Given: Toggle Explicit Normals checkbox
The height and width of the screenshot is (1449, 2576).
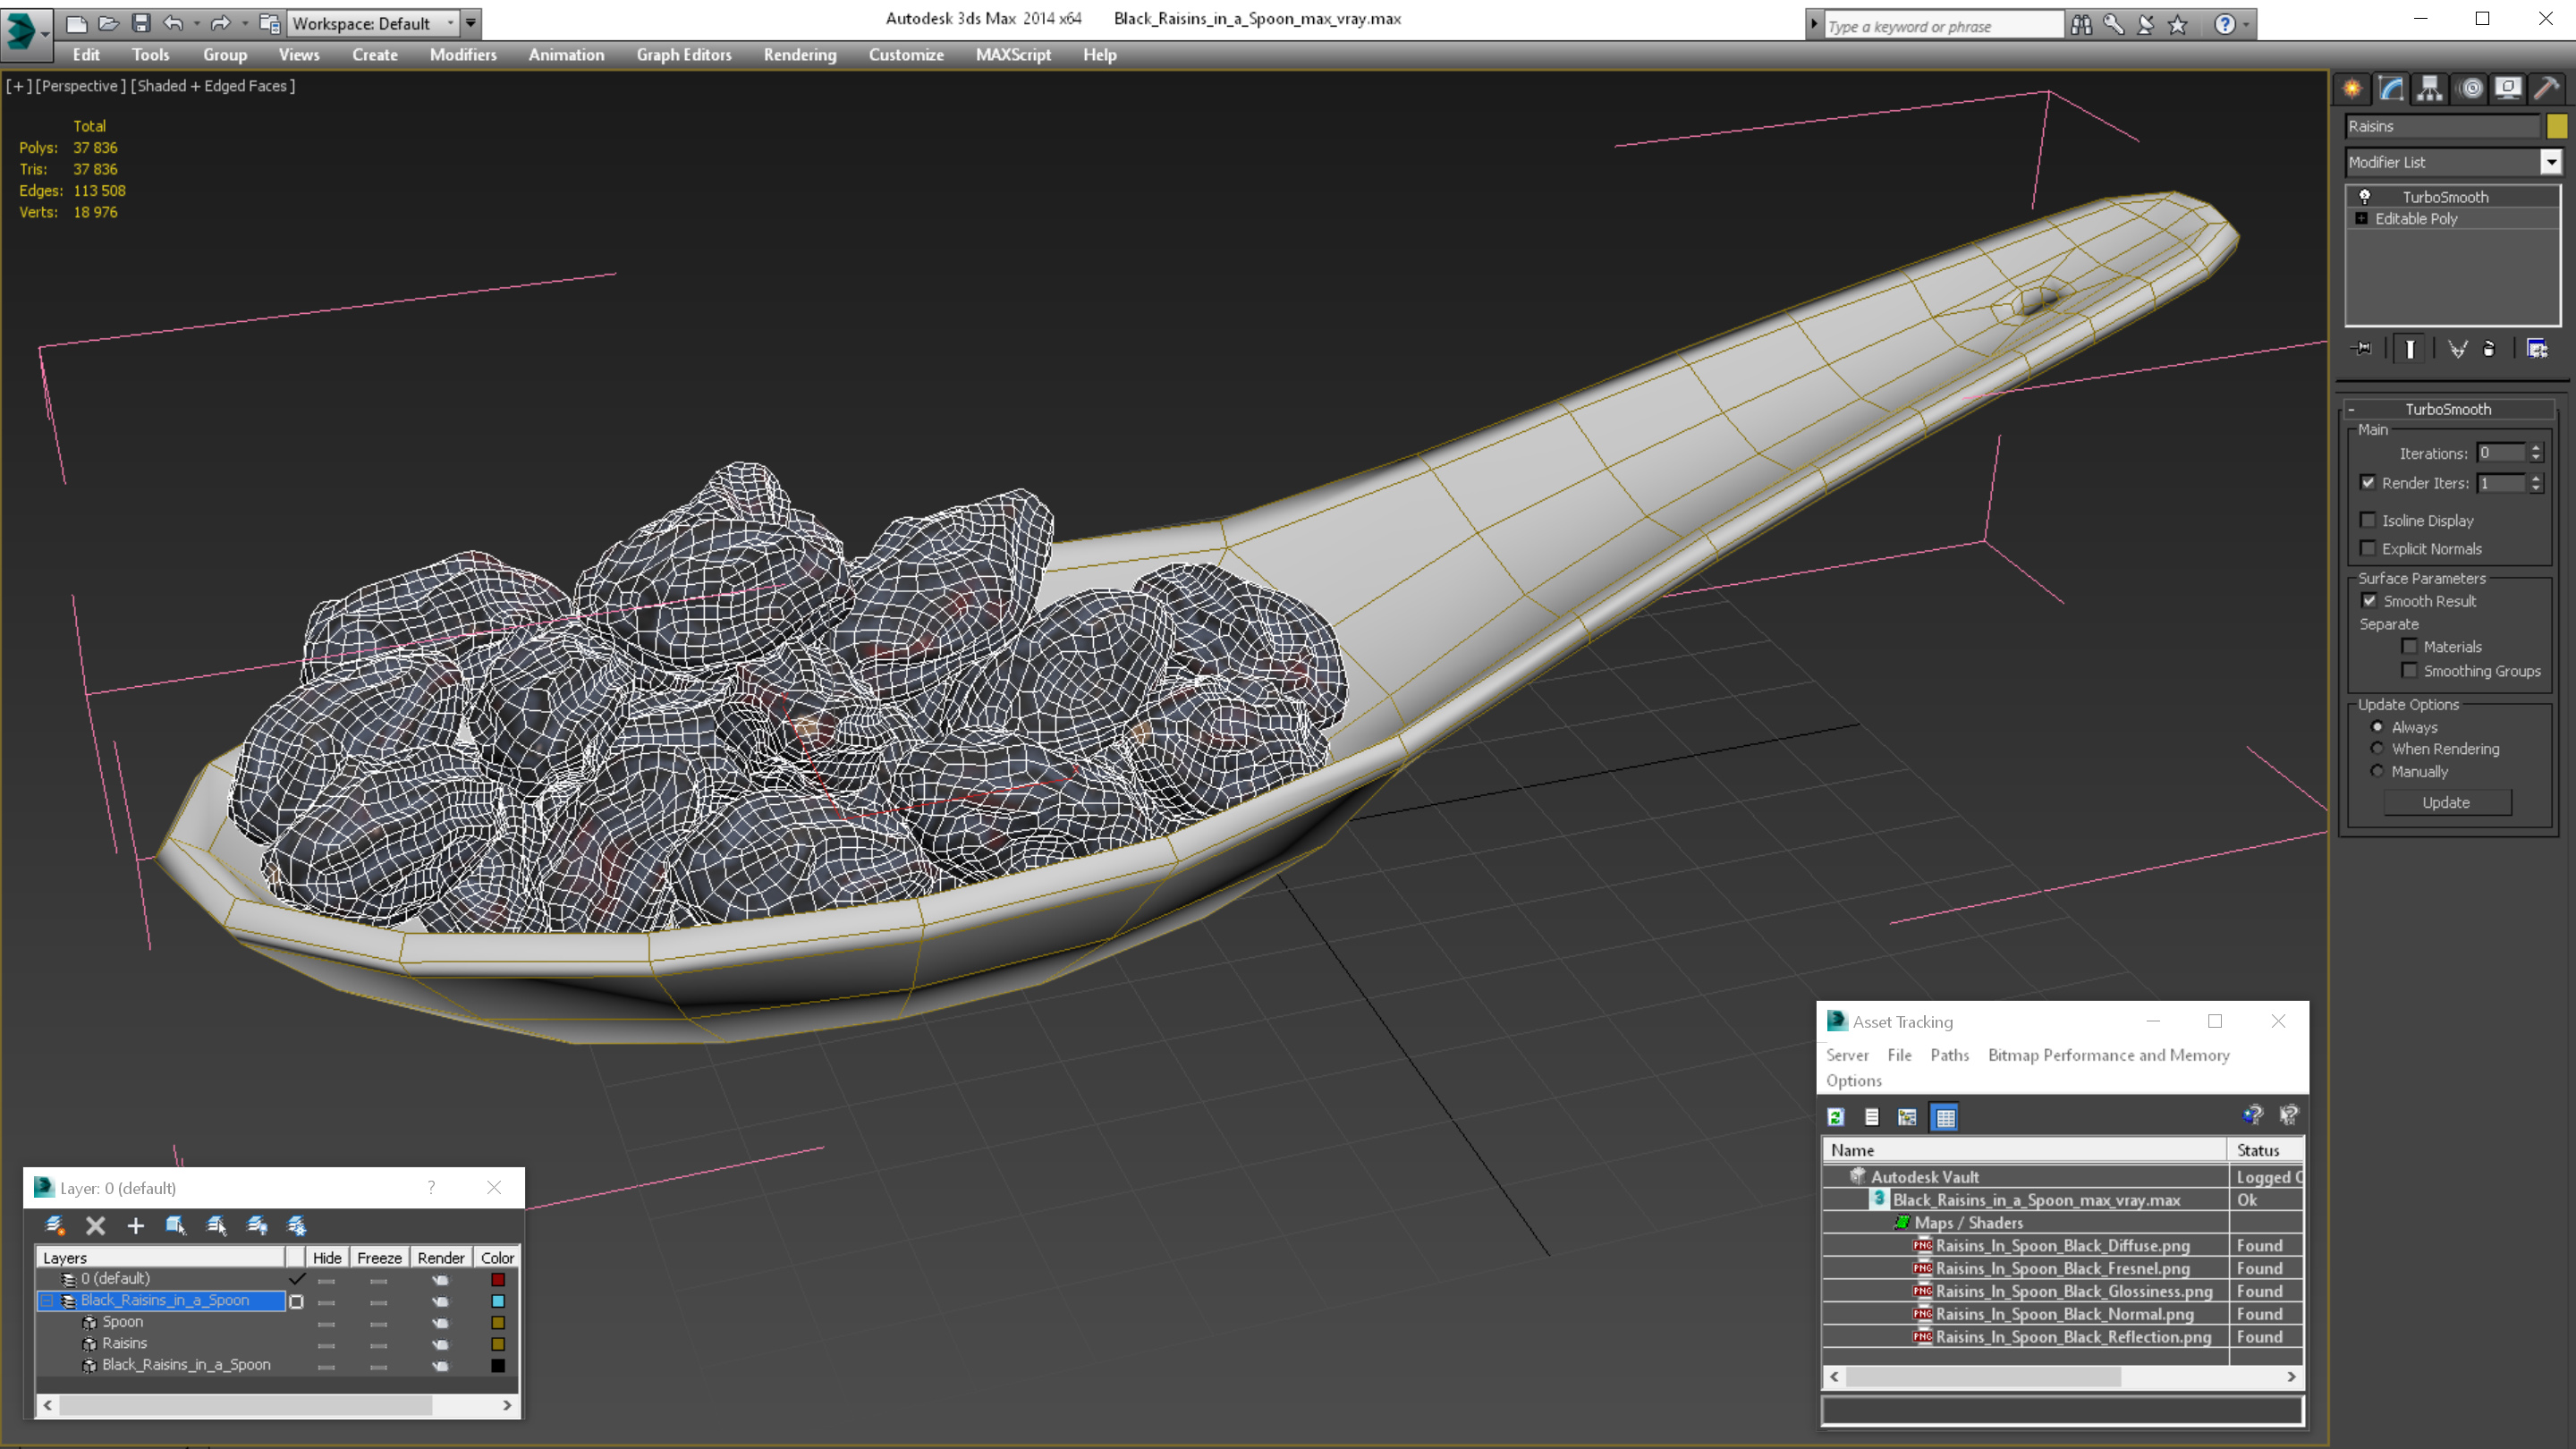Looking at the screenshot, I should click(2369, 547).
